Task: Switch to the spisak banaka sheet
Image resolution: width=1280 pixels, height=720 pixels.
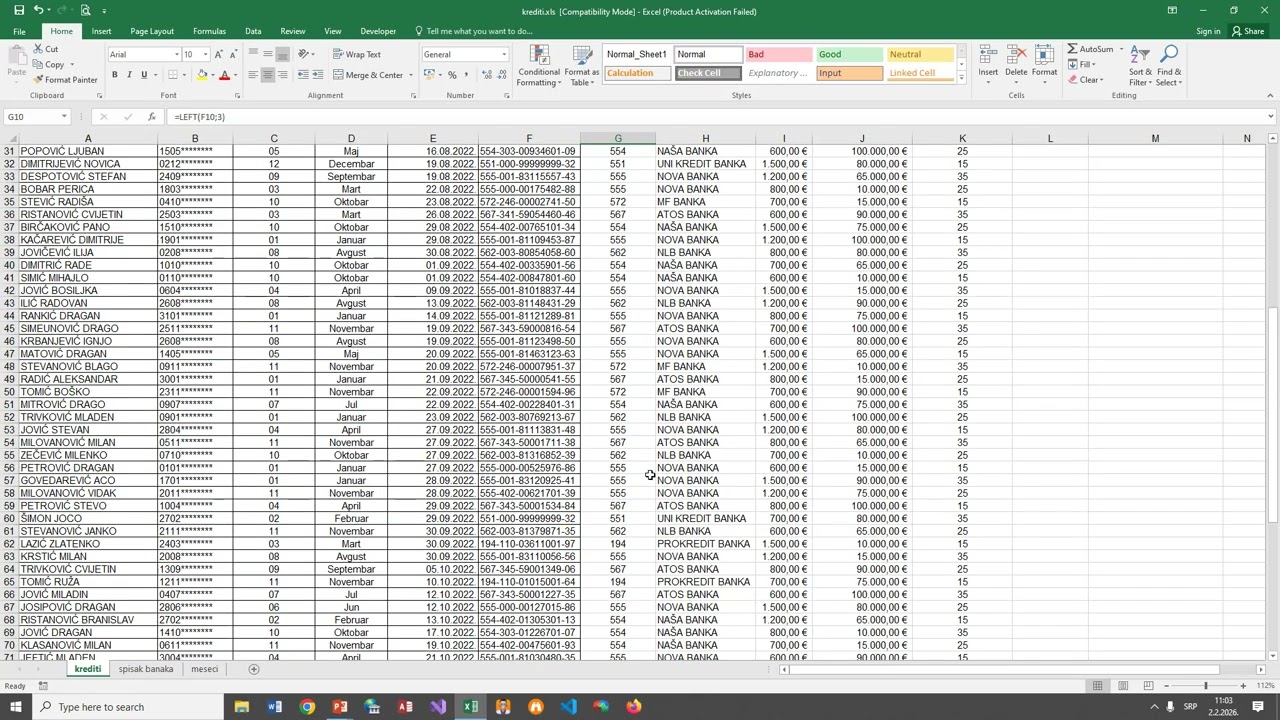Action: click(x=146, y=669)
